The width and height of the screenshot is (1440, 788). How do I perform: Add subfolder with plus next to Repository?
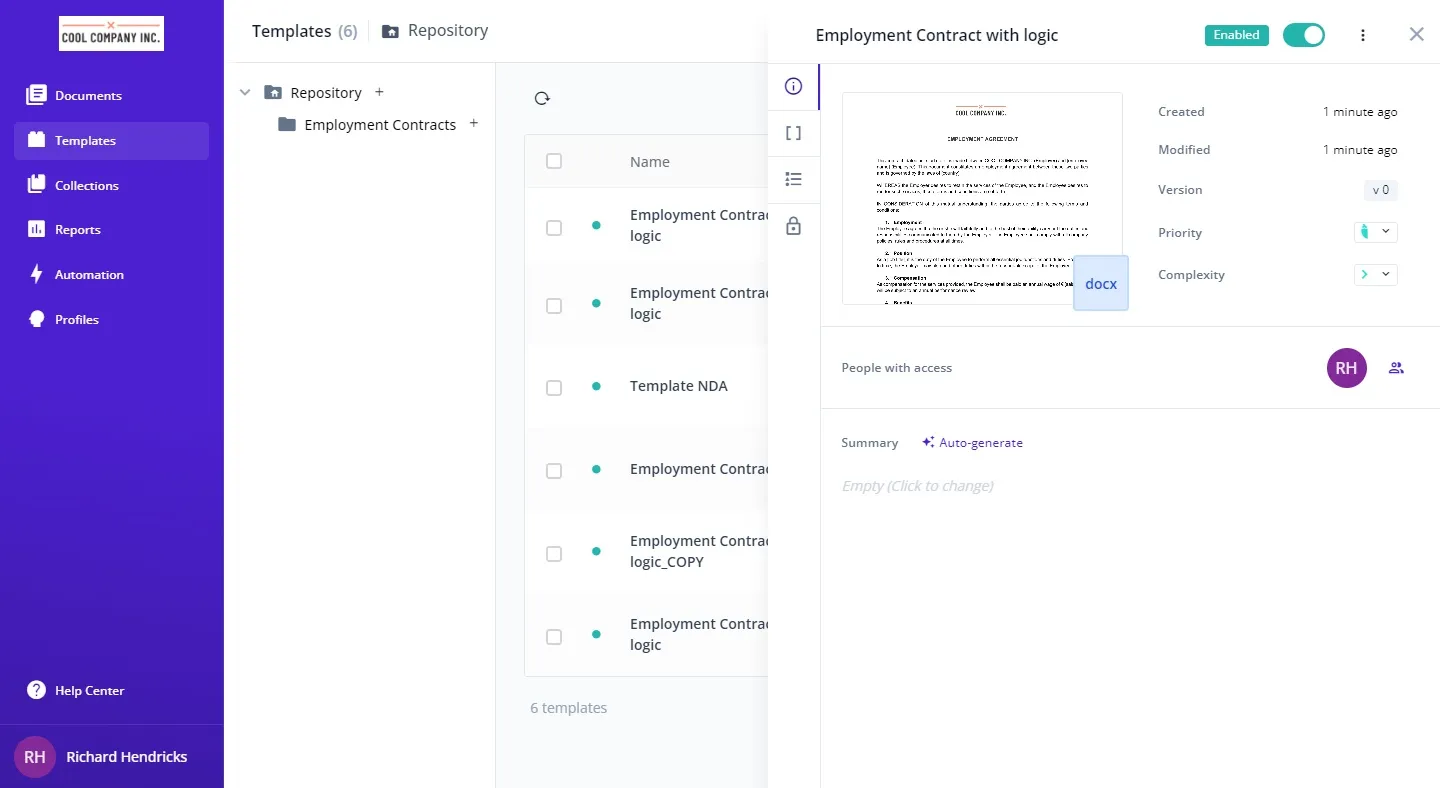tap(379, 92)
